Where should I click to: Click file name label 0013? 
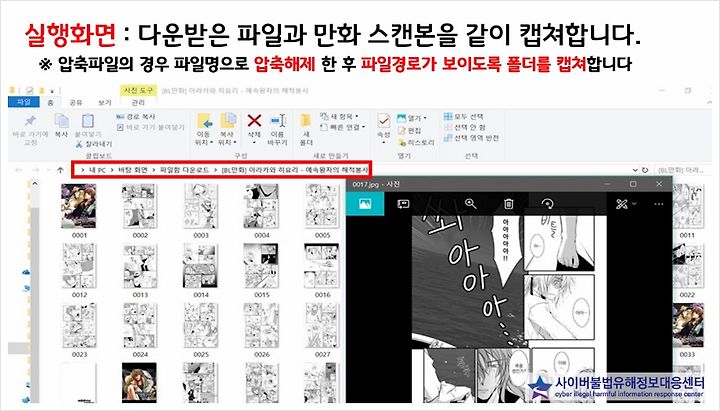[x=140, y=295]
